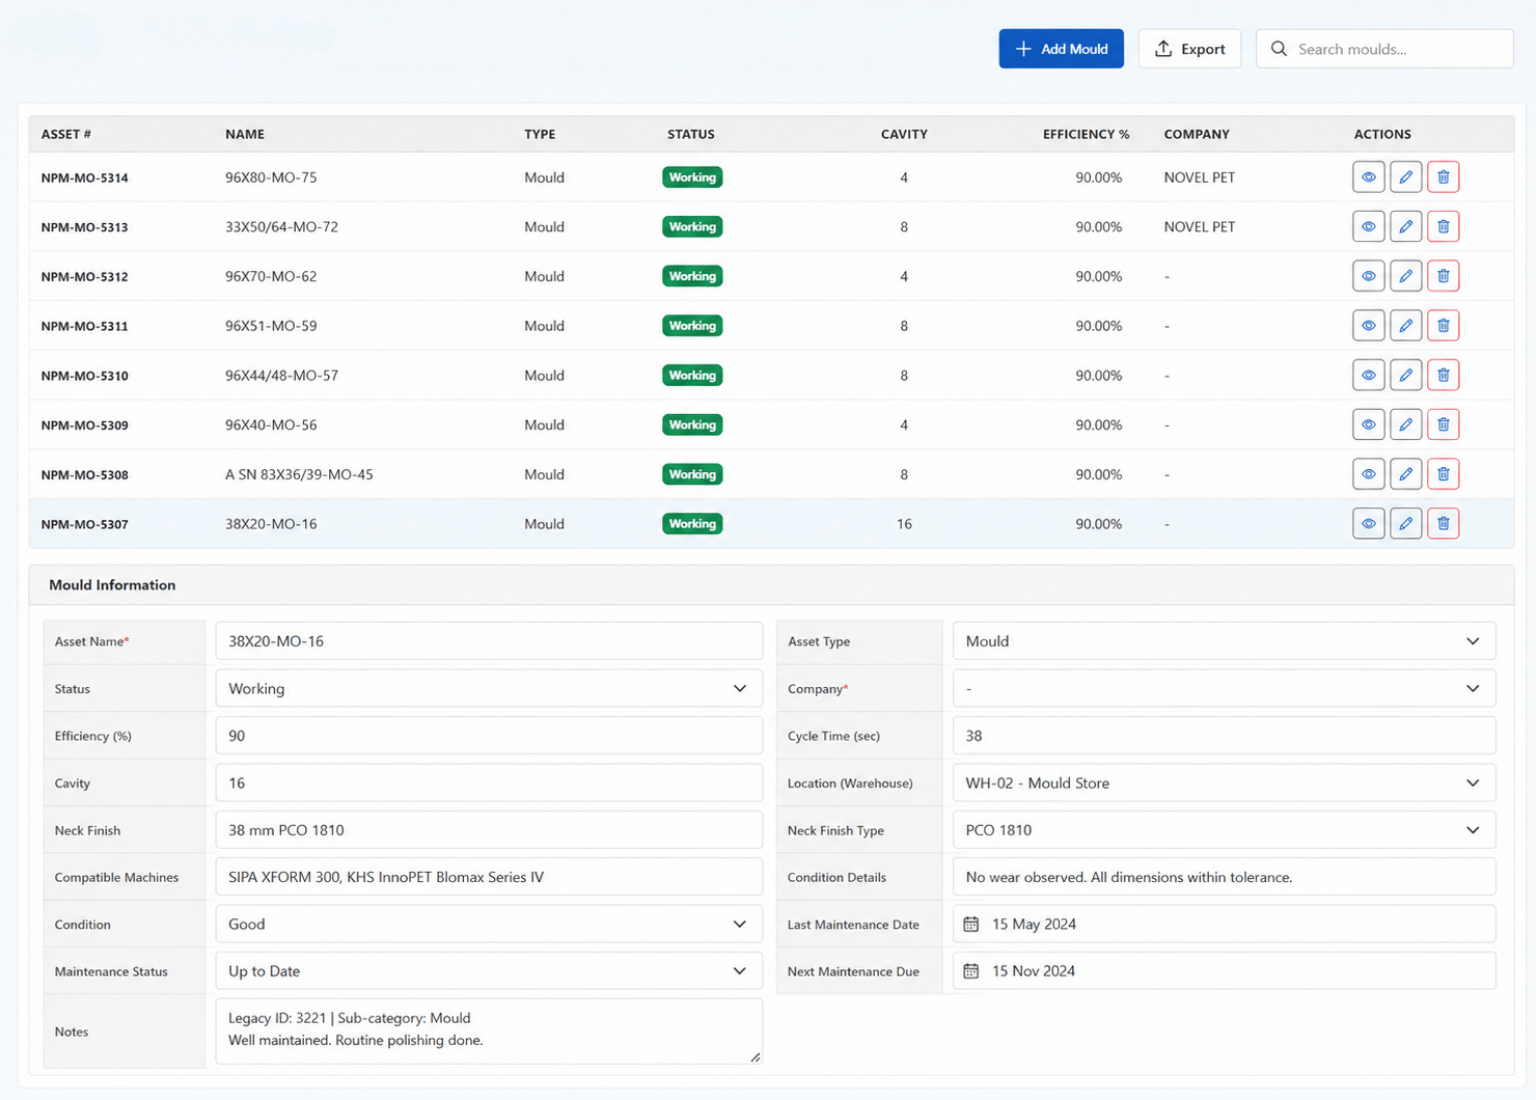
Task: Delete the NPM-MO-5307 mould
Action: pos(1443,524)
